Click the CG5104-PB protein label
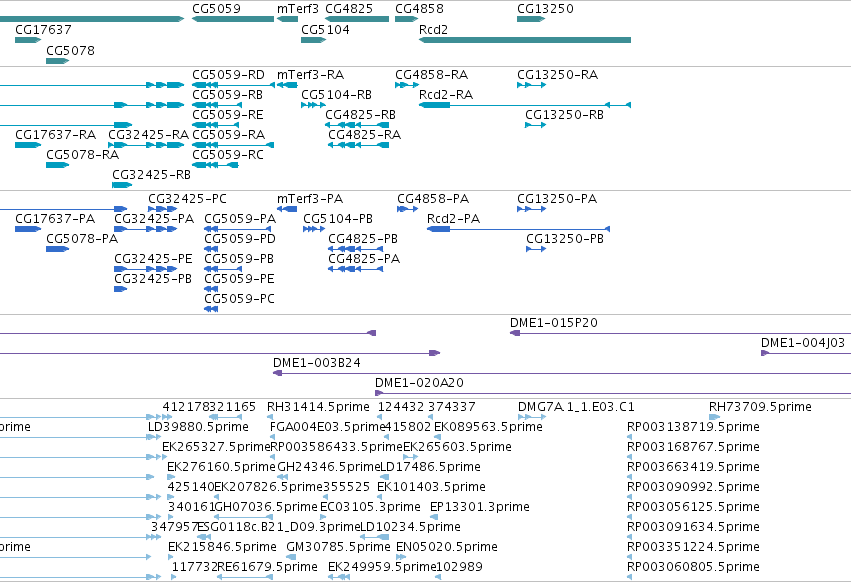Screen dimensions: 851x582 coord(338,219)
